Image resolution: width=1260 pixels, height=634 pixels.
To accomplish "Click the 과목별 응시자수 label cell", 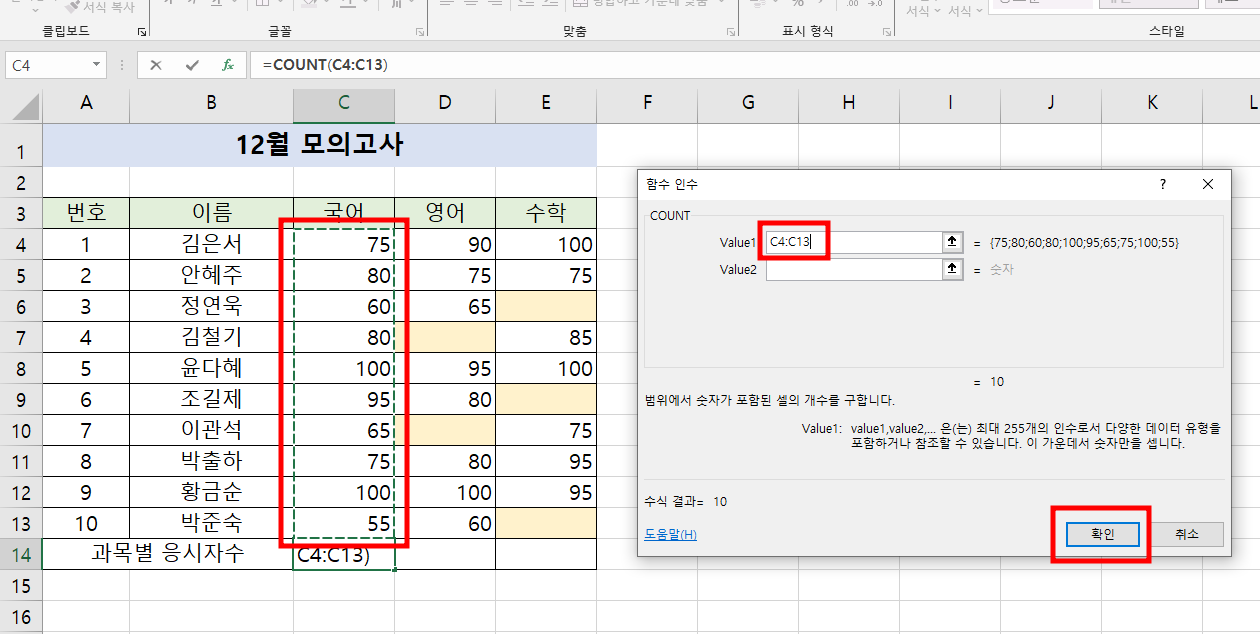I will click(168, 554).
